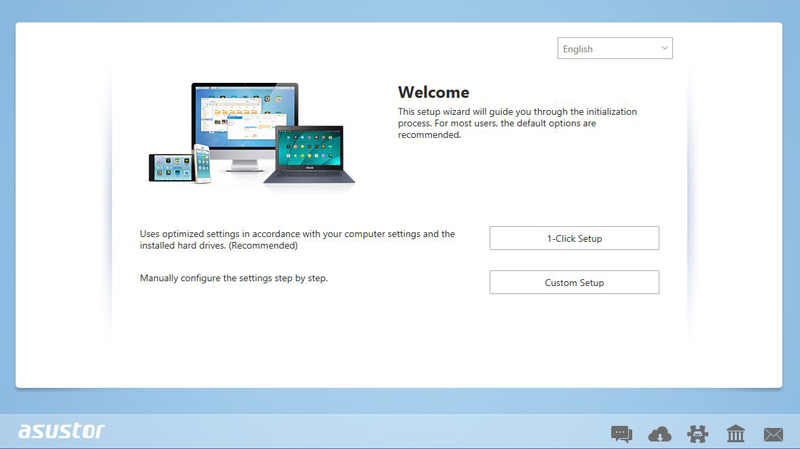Click the cloud download icon
800x449 pixels.
(x=660, y=434)
